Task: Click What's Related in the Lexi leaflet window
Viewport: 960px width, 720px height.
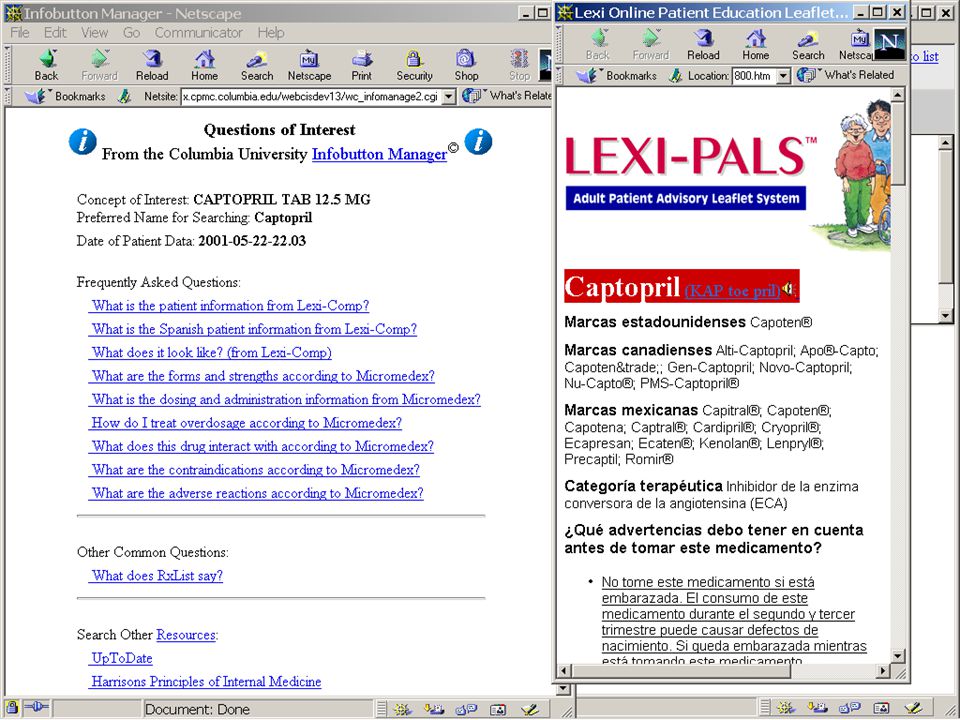Action: pos(846,75)
